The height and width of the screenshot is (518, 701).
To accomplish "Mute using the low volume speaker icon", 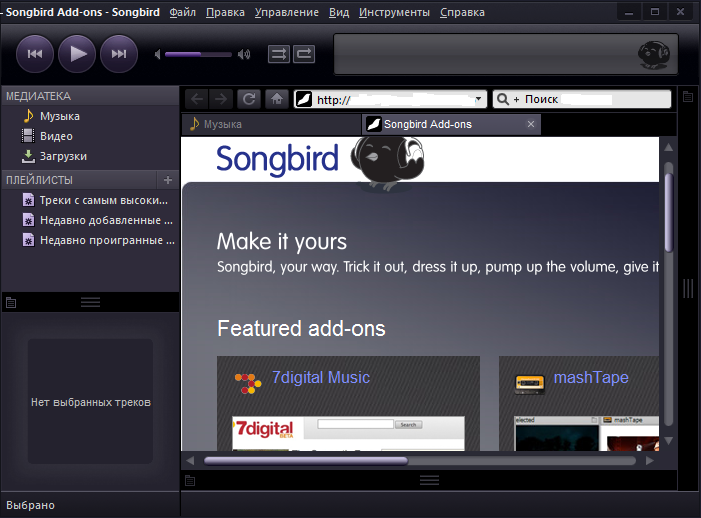I will coord(157,55).
